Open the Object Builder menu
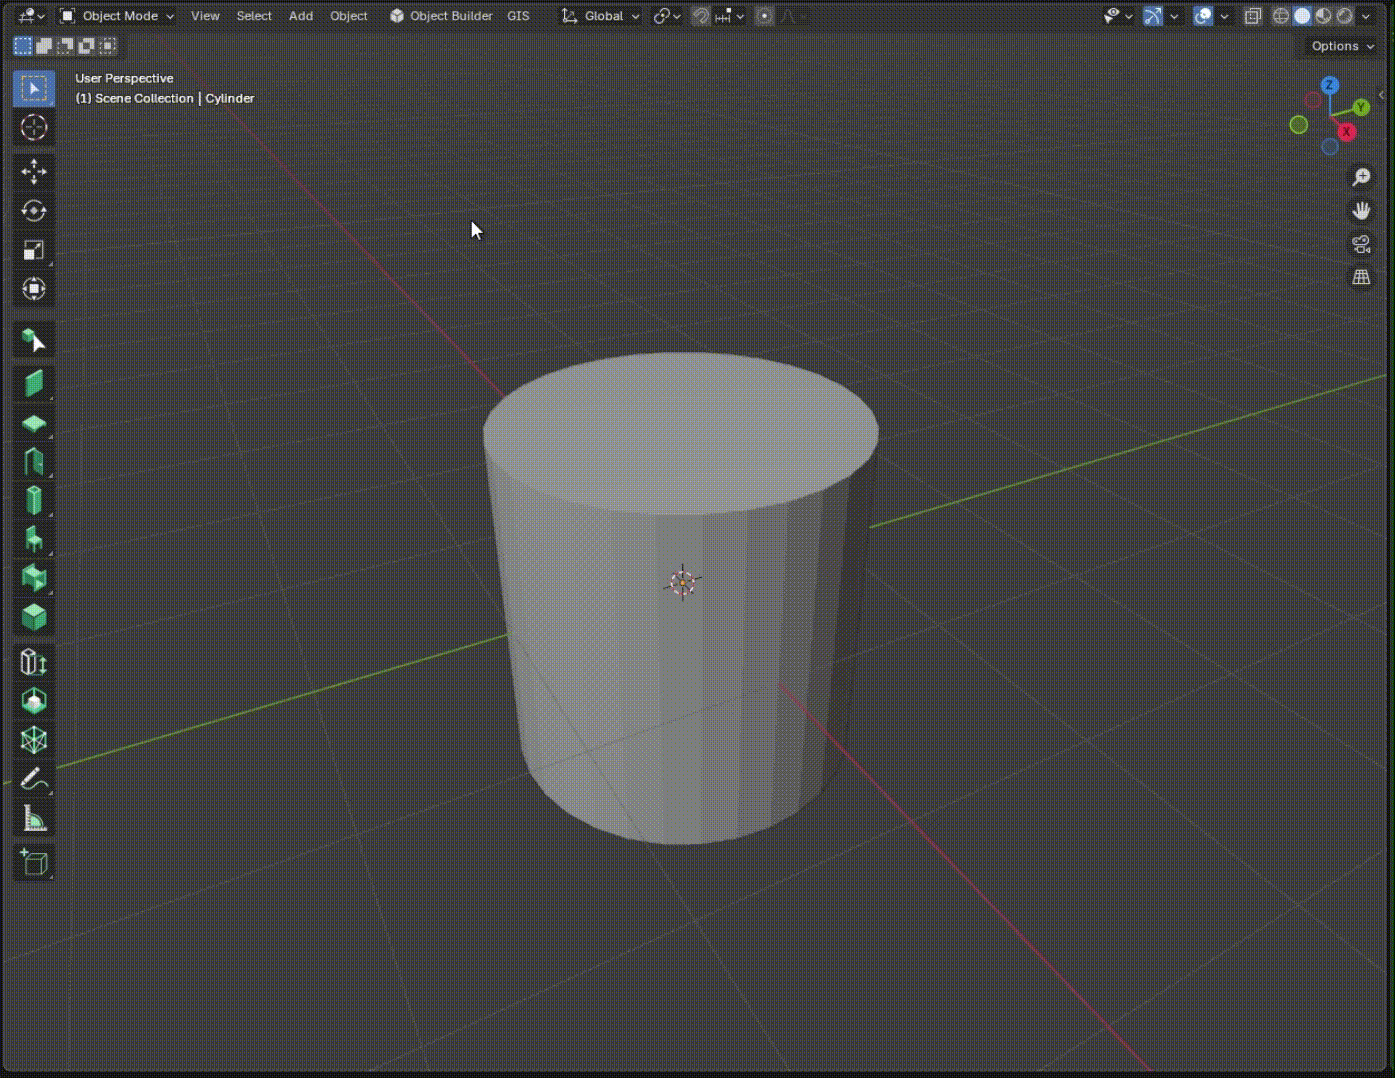This screenshot has width=1395, height=1078. coord(441,16)
